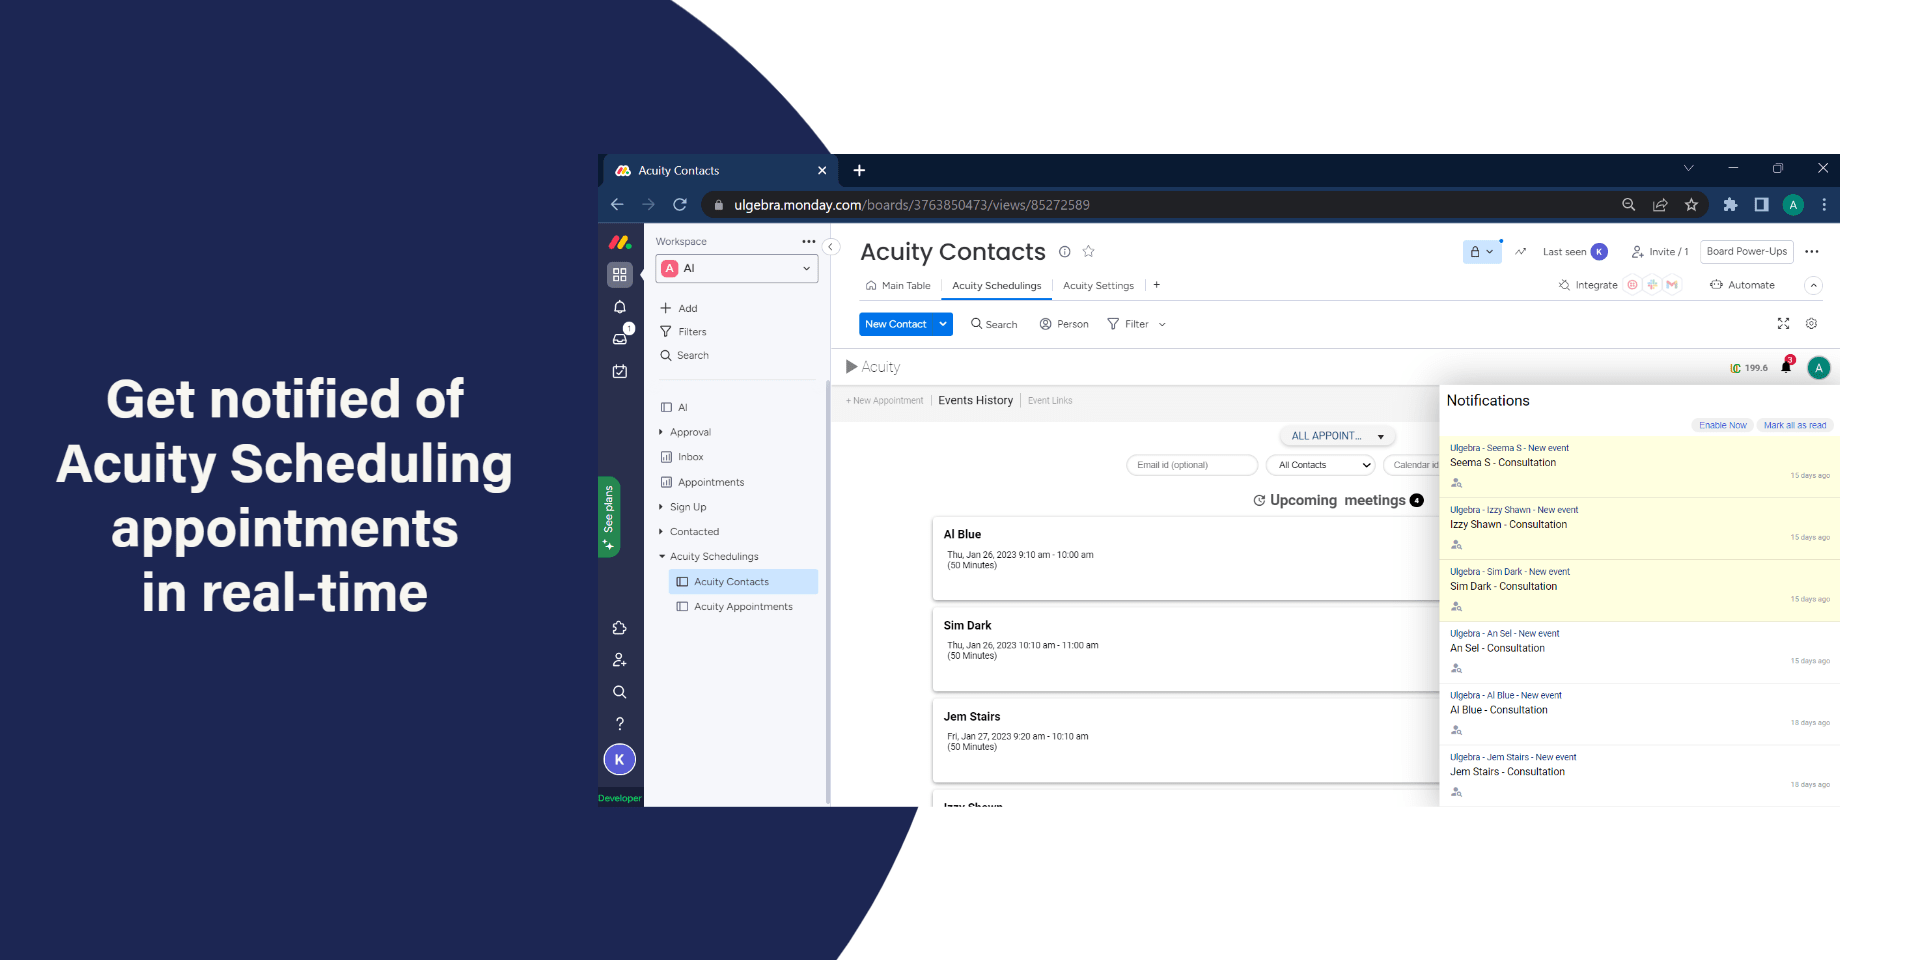Viewport: 1920px width, 960px height.
Task: Open Acuity Appointments board in sidebar
Action: (x=743, y=607)
